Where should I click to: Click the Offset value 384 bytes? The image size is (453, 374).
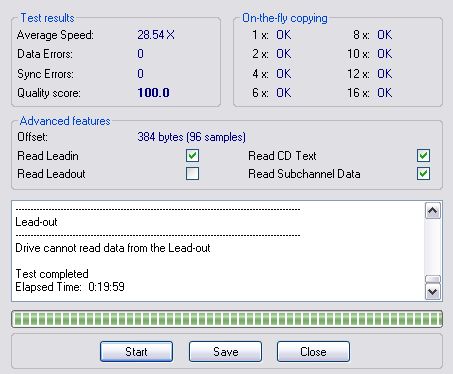pos(191,137)
